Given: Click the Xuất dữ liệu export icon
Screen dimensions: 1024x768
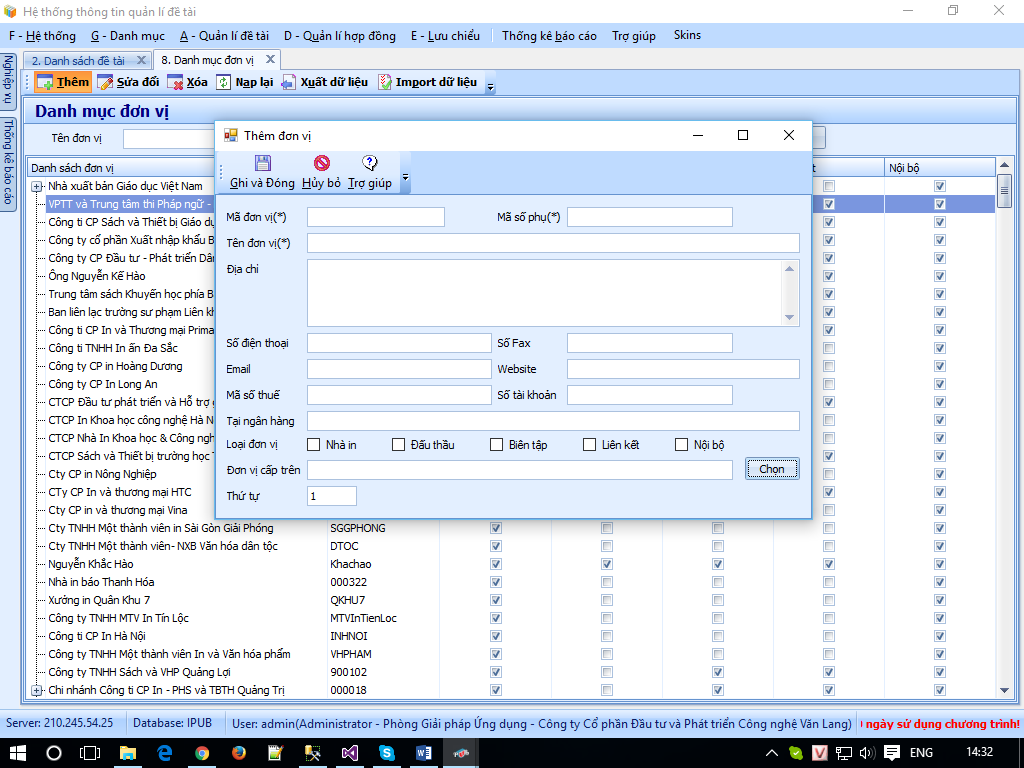Looking at the screenshot, I should pyautogui.click(x=289, y=82).
